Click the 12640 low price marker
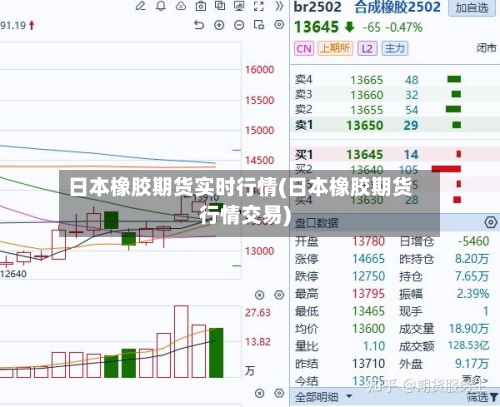Viewport: 500px width, 407px height. 13,274
